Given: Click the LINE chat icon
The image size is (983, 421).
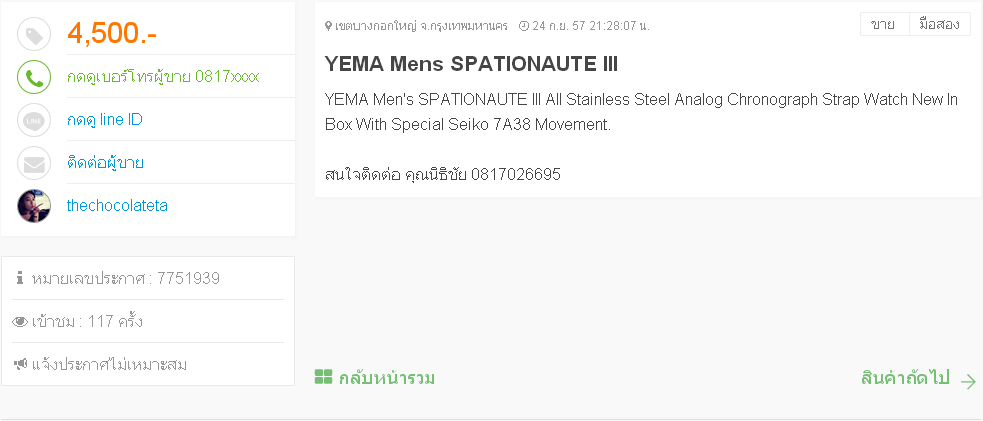Looking at the screenshot, I should pyautogui.click(x=34, y=121).
